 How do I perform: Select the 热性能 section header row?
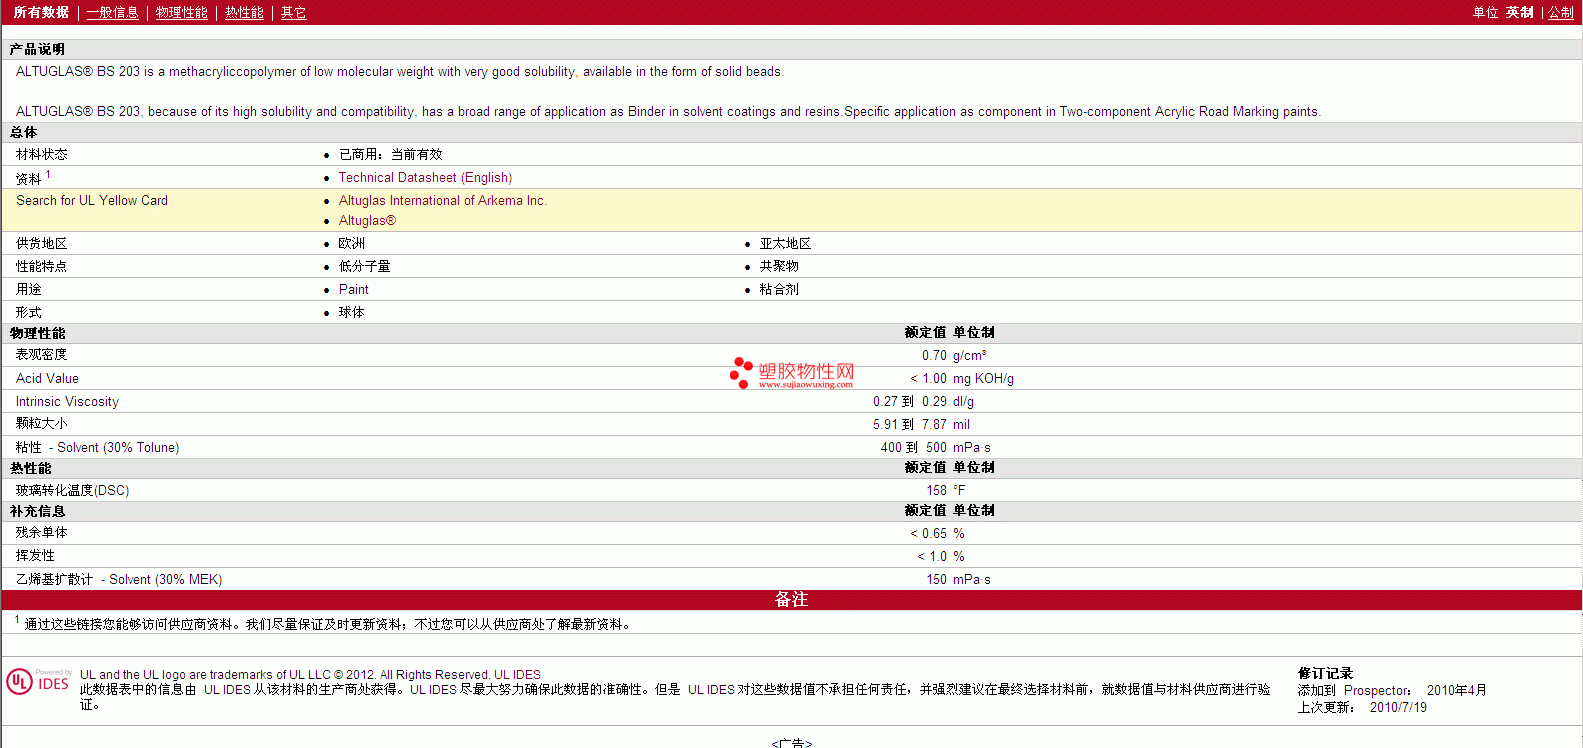(x=791, y=468)
